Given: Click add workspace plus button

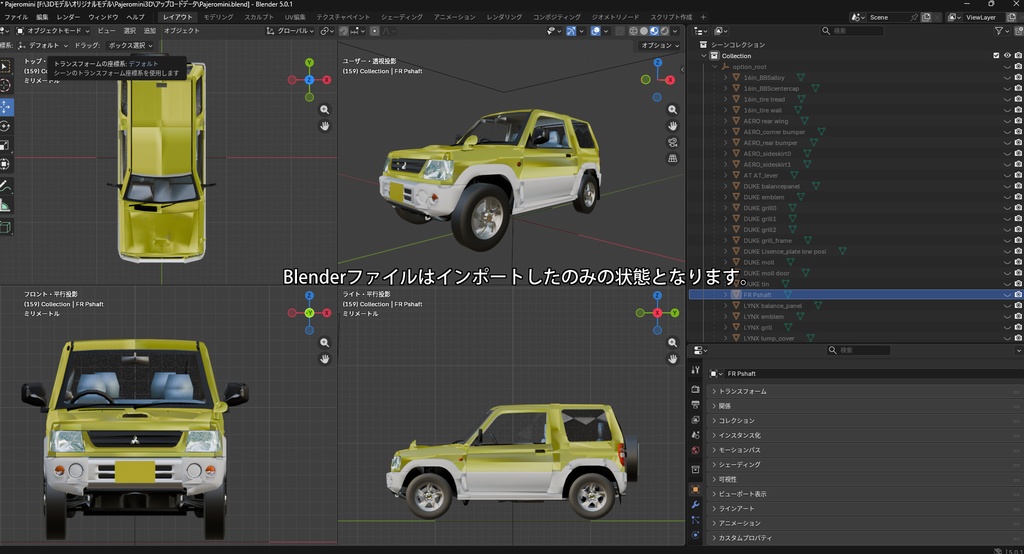Looking at the screenshot, I should tap(703, 17).
